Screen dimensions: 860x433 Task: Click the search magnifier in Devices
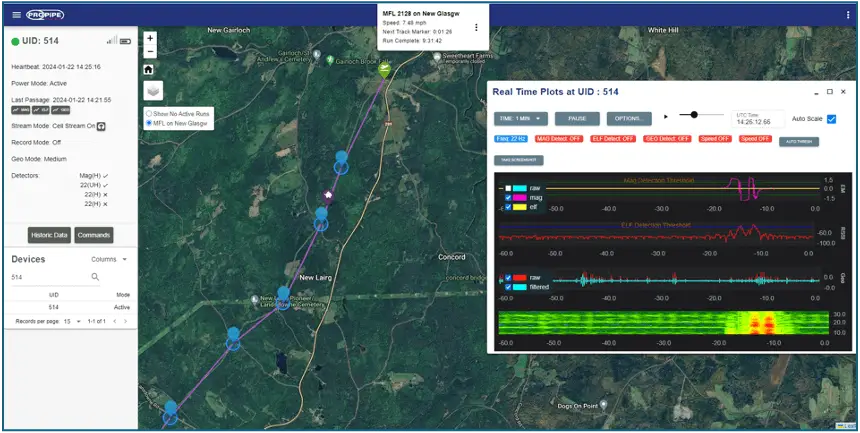point(95,277)
